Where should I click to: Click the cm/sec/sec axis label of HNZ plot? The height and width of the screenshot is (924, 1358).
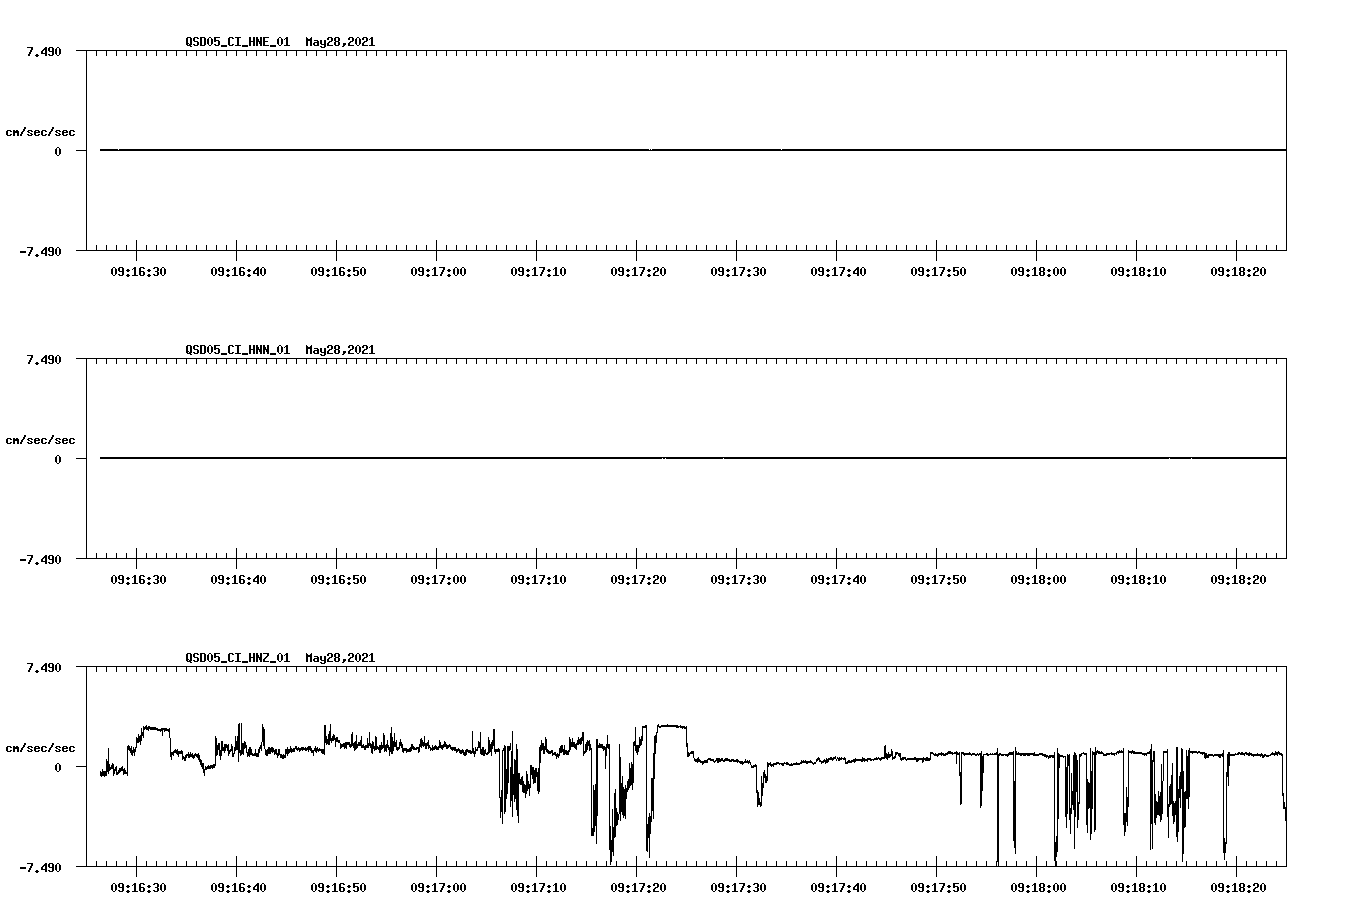click(x=42, y=746)
